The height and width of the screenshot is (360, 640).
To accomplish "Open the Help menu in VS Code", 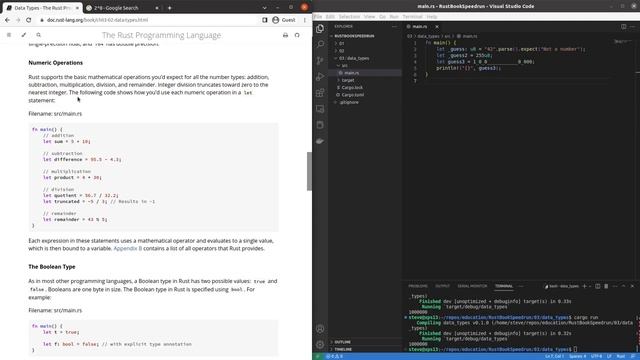I will 432,17.
